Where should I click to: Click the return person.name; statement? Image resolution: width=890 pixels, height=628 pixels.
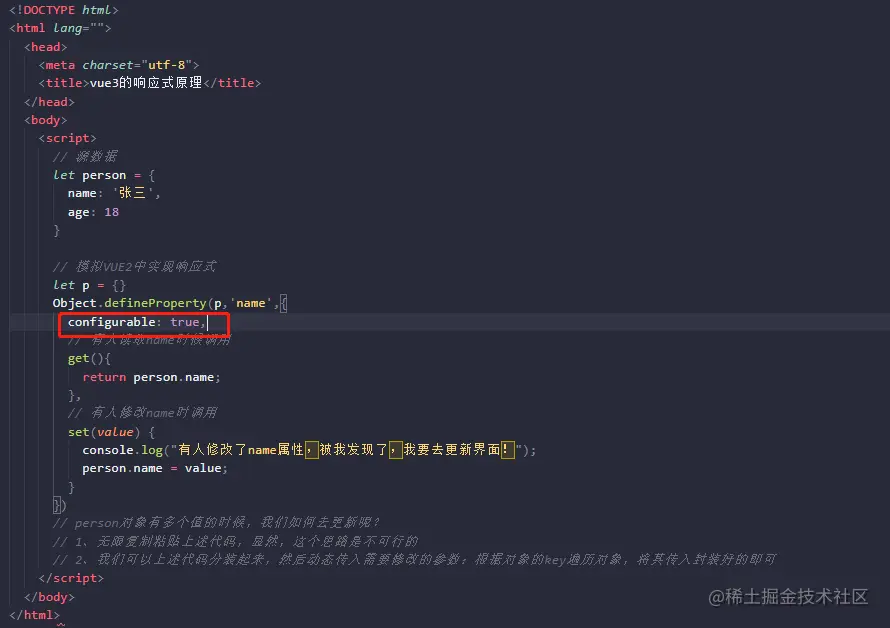(151, 378)
